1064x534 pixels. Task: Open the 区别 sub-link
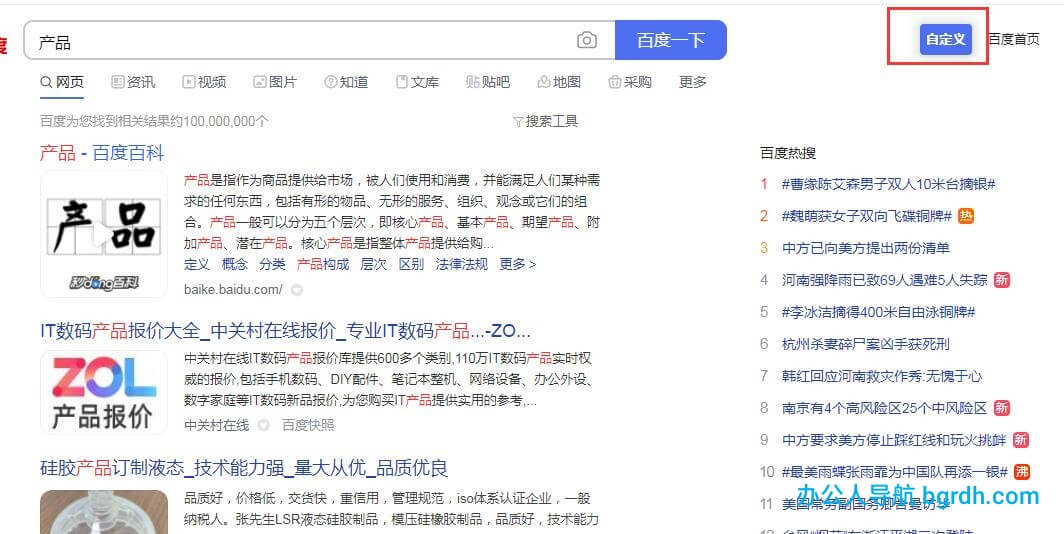(411, 264)
